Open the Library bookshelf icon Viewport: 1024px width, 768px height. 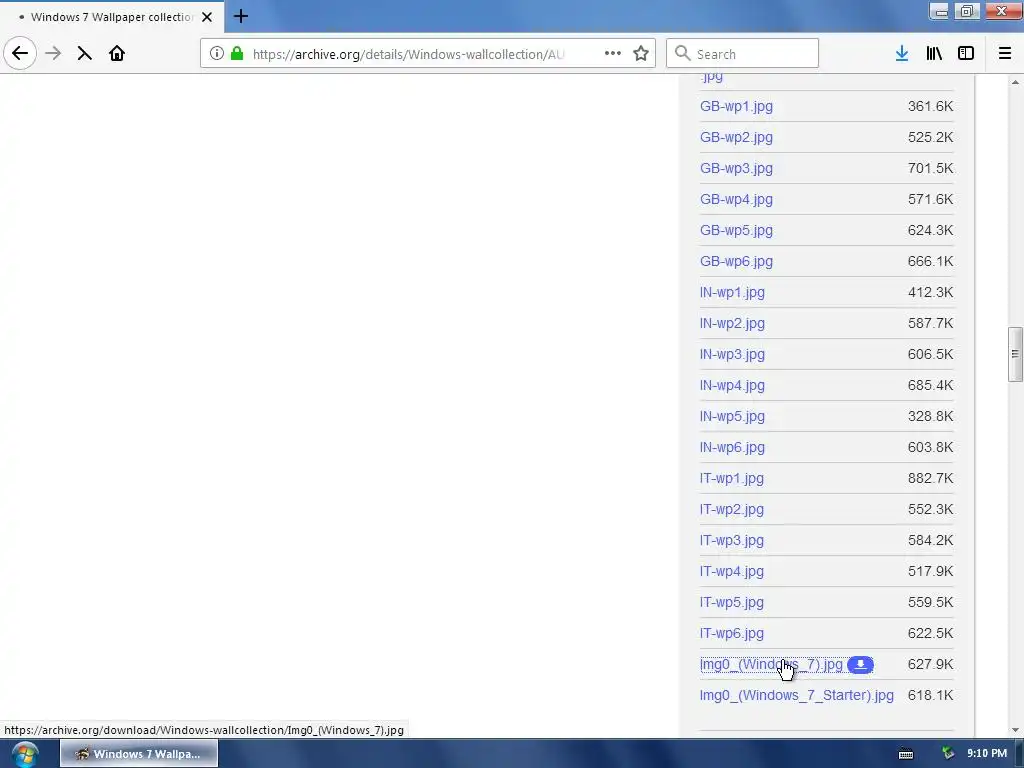[x=934, y=54]
